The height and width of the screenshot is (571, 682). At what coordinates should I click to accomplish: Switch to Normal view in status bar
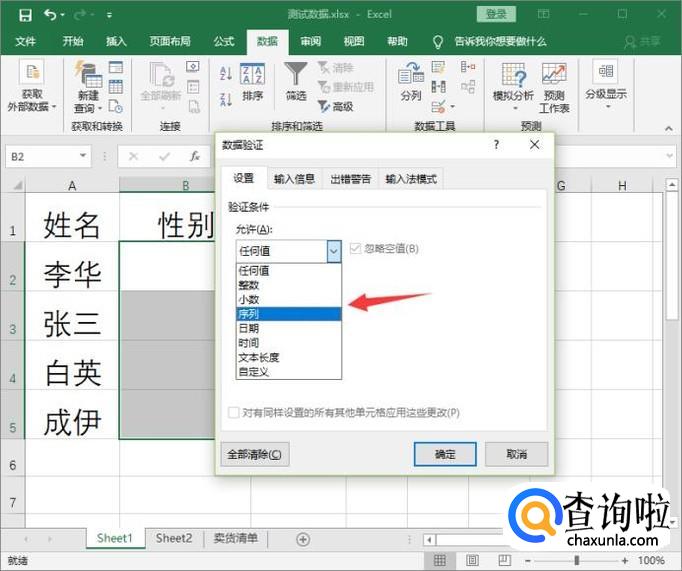click(440, 560)
